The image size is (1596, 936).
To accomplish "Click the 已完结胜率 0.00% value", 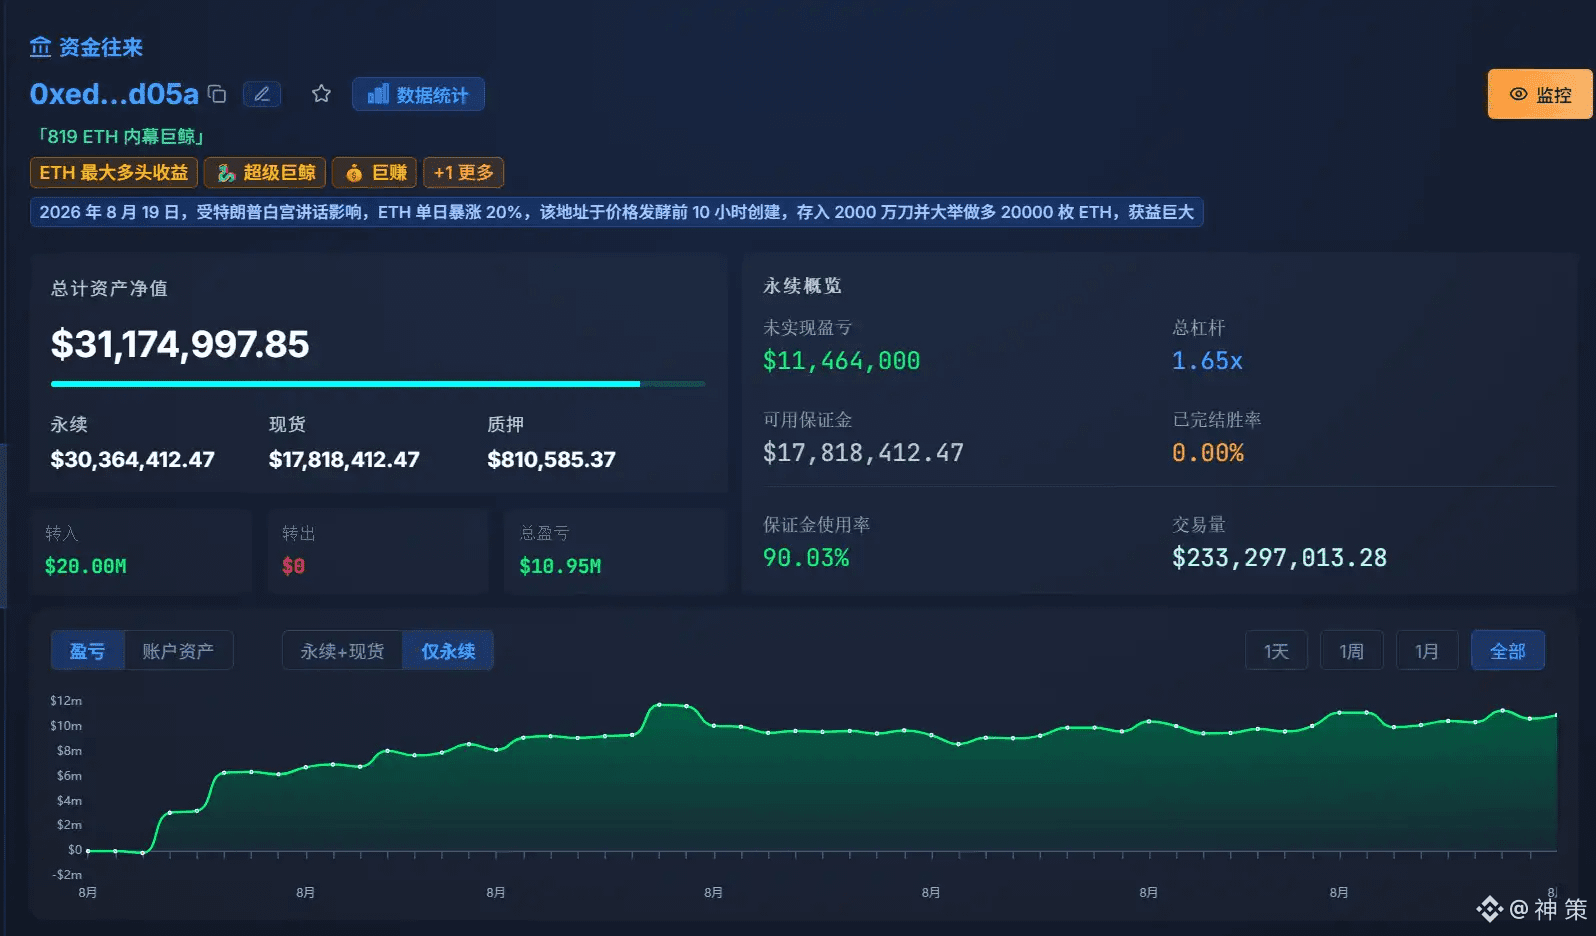I will click(x=1208, y=453).
